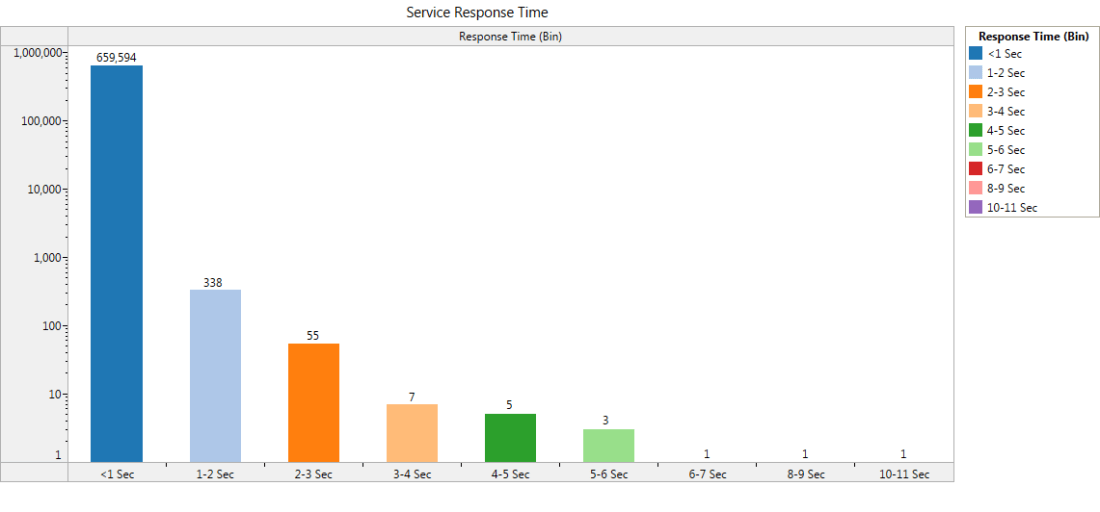Select the 6-7 Sec x-axis label
This screenshot has width=1100, height=512.
(x=706, y=474)
